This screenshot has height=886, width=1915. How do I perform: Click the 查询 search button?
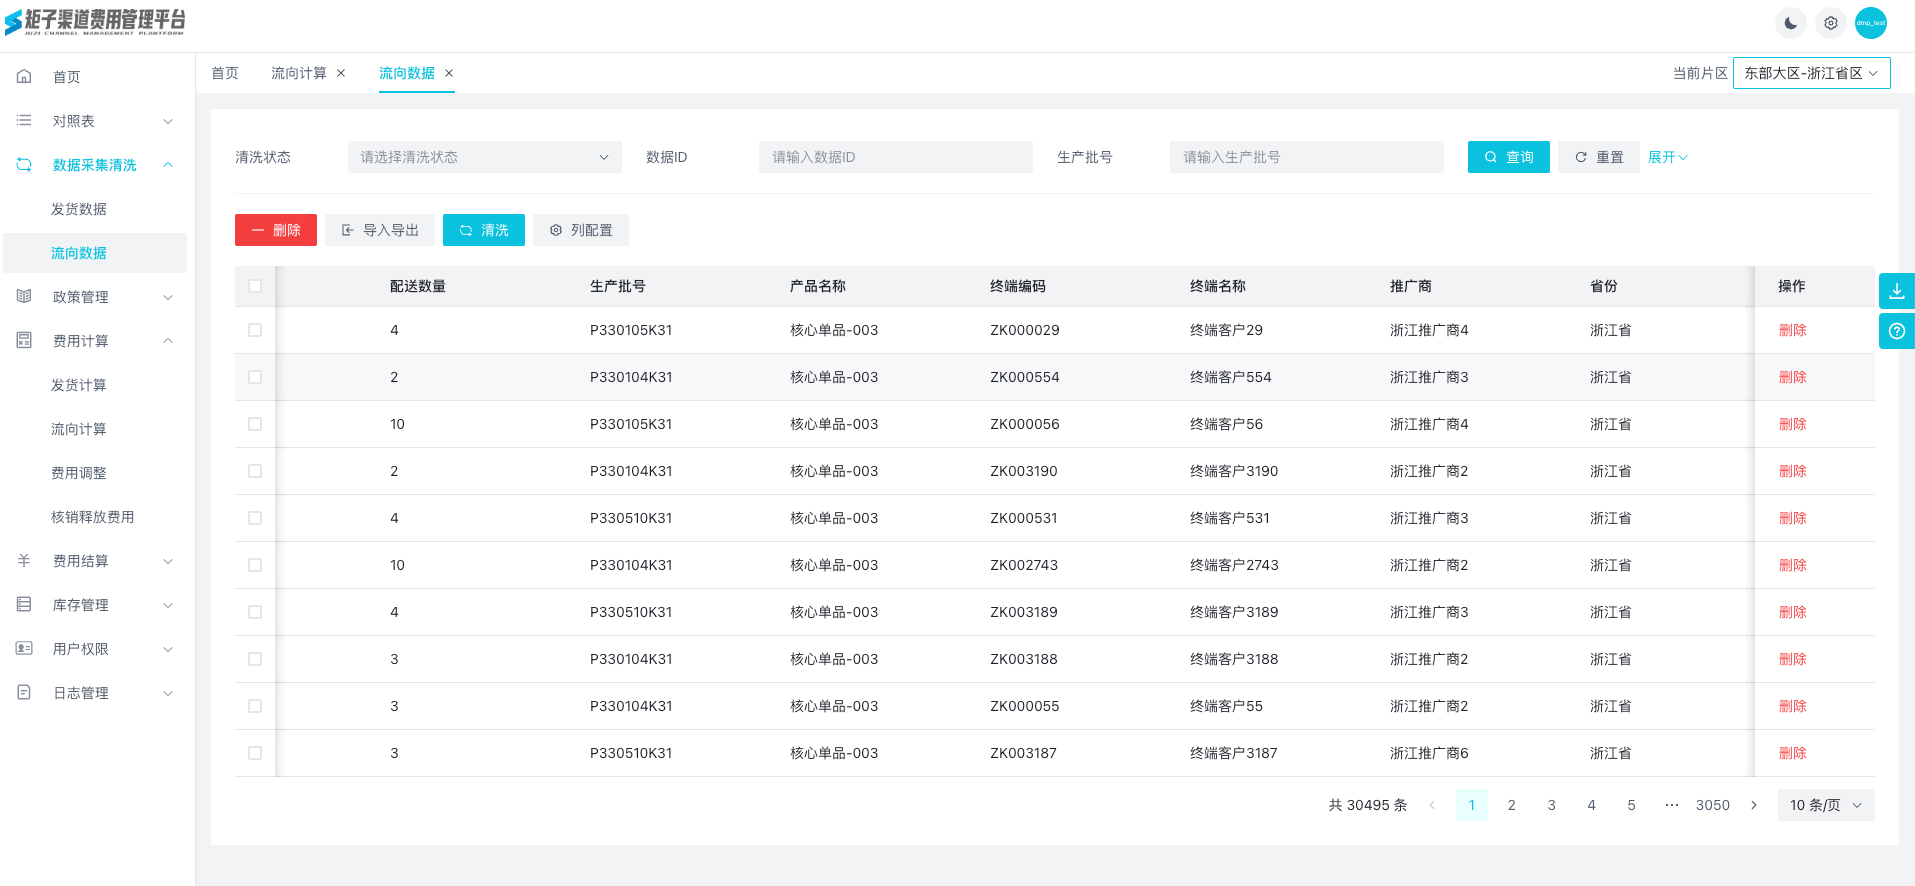pyautogui.click(x=1508, y=157)
